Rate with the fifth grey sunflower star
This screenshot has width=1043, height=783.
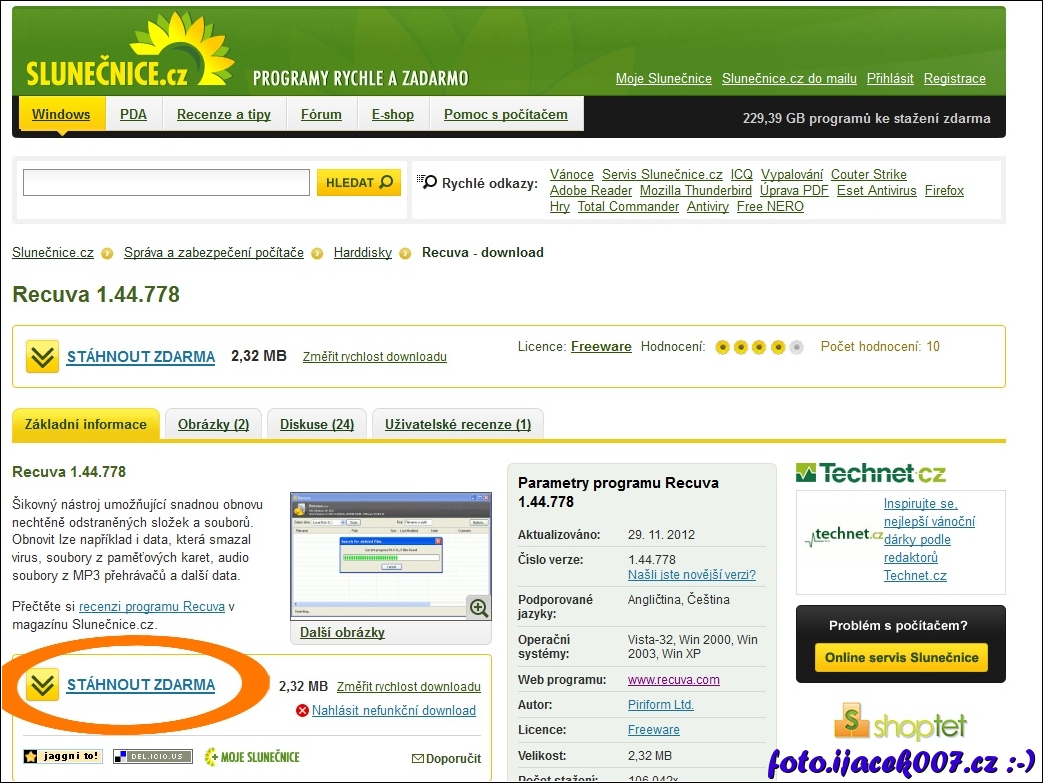pos(796,348)
